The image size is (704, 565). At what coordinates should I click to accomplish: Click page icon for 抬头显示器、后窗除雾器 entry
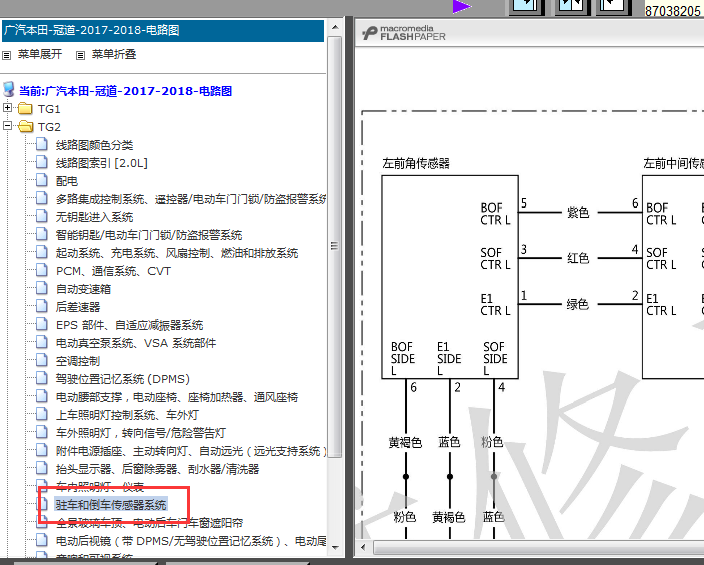(x=42, y=468)
